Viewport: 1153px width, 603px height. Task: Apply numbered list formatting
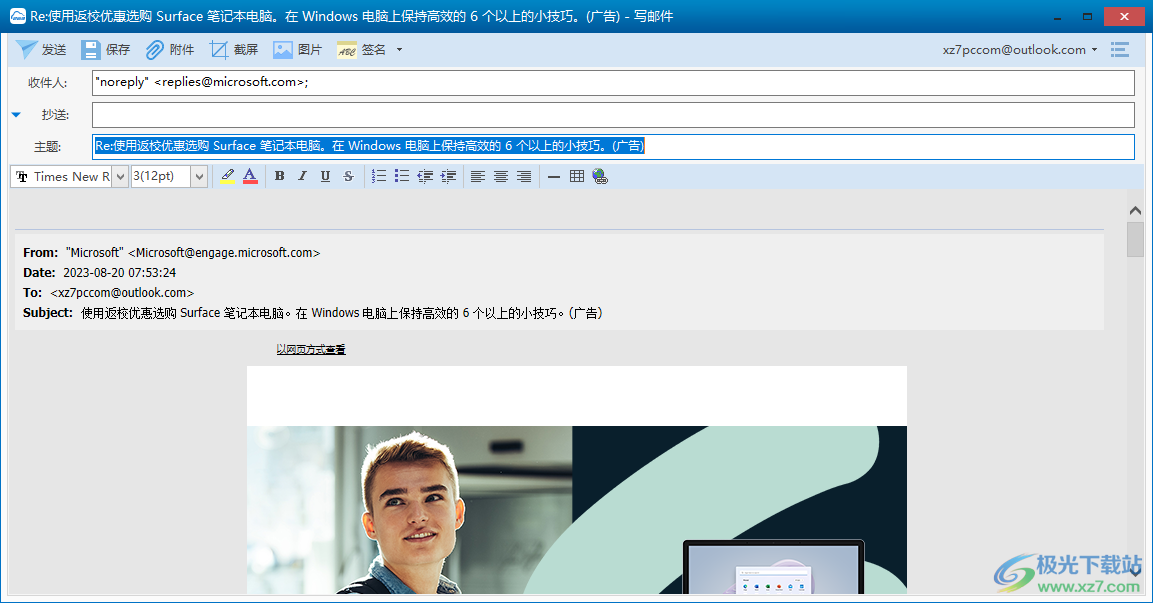coord(379,177)
